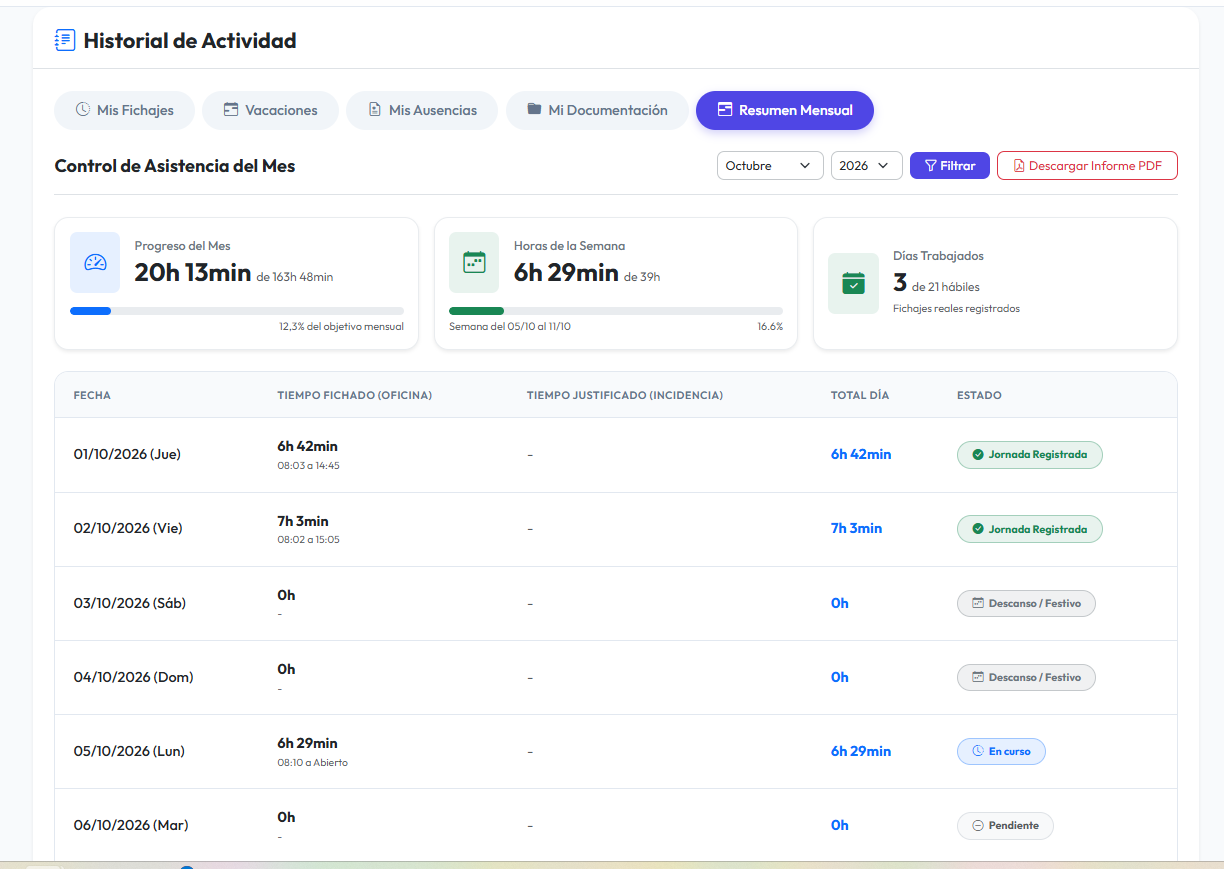
Task: Click the time range 08:02 a 15:05
Action: pos(309,539)
